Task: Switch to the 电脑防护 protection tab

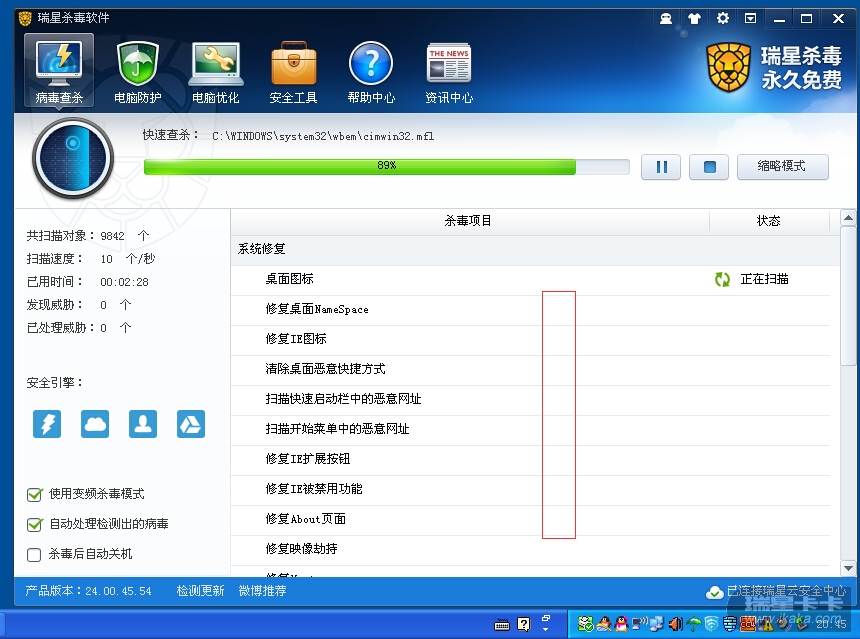Action: 138,73
